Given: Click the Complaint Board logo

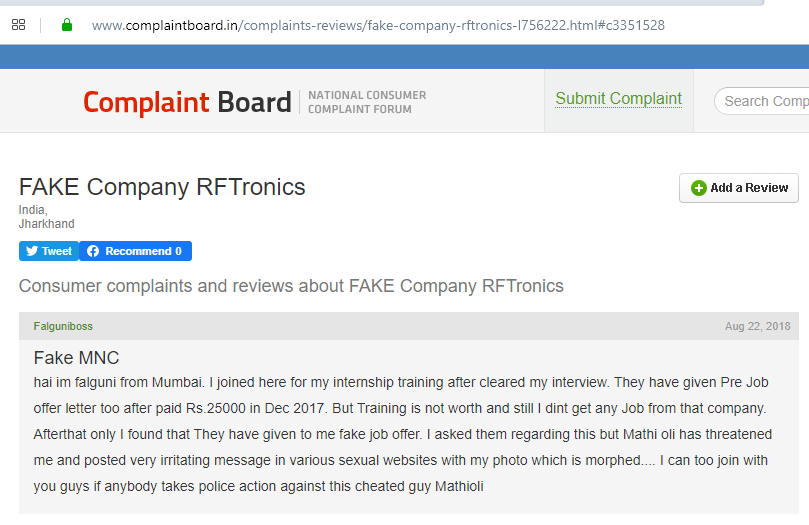Looking at the screenshot, I should click(187, 102).
